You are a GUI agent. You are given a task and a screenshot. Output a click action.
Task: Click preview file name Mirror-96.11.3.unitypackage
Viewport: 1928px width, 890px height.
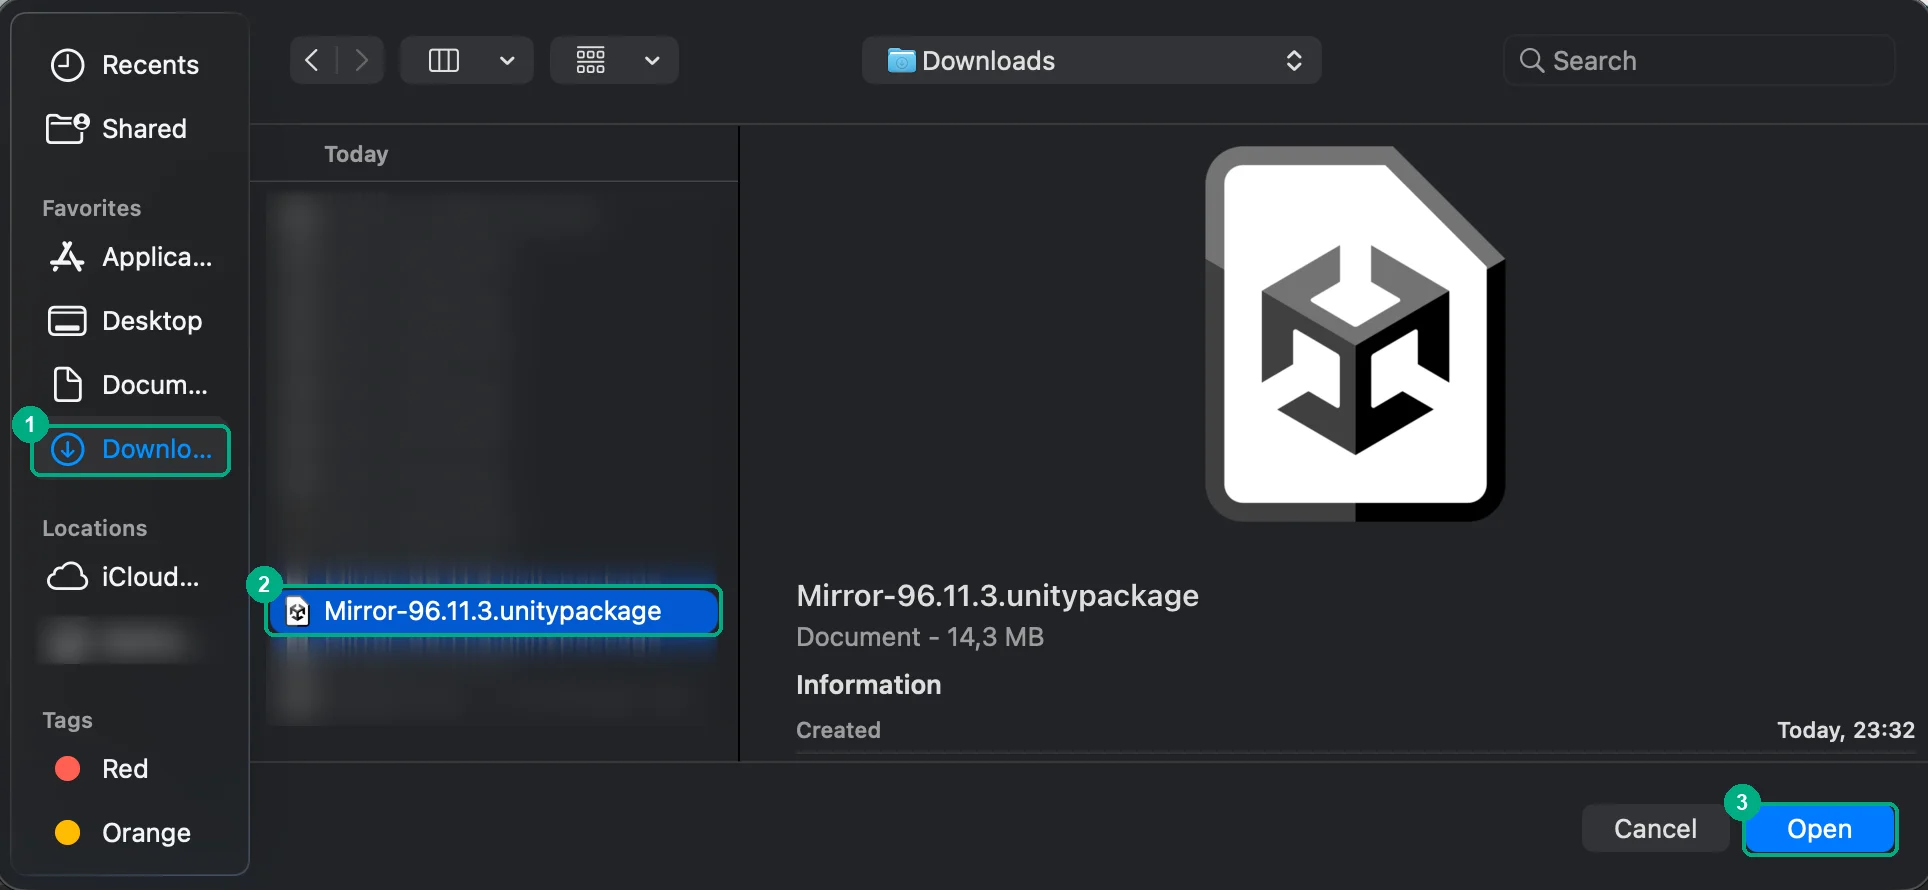tap(997, 596)
